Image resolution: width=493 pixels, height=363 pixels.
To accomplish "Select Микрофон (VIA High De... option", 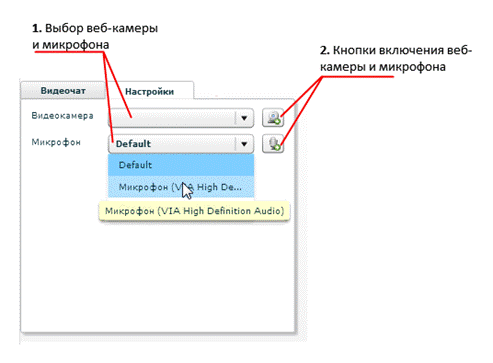I will [181, 187].
